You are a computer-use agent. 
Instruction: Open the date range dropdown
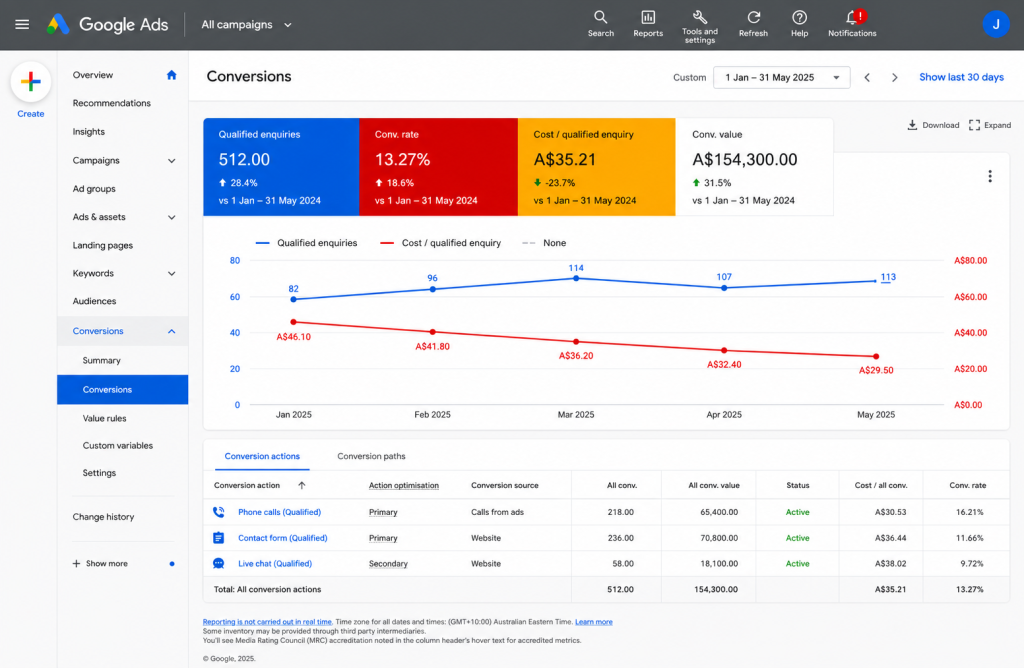click(x=782, y=77)
